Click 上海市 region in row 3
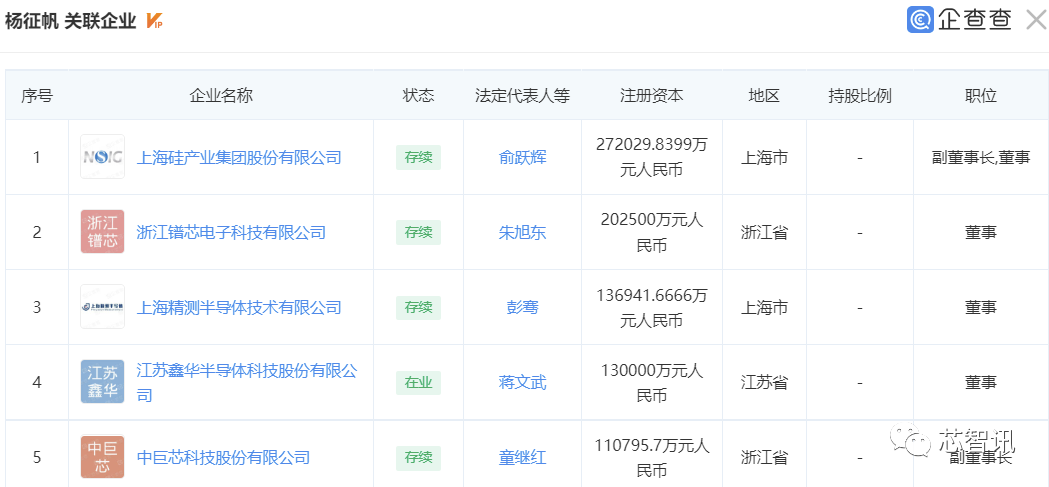Image resolution: width=1049 pixels, height=487 pixels. [x=764, y=307]
